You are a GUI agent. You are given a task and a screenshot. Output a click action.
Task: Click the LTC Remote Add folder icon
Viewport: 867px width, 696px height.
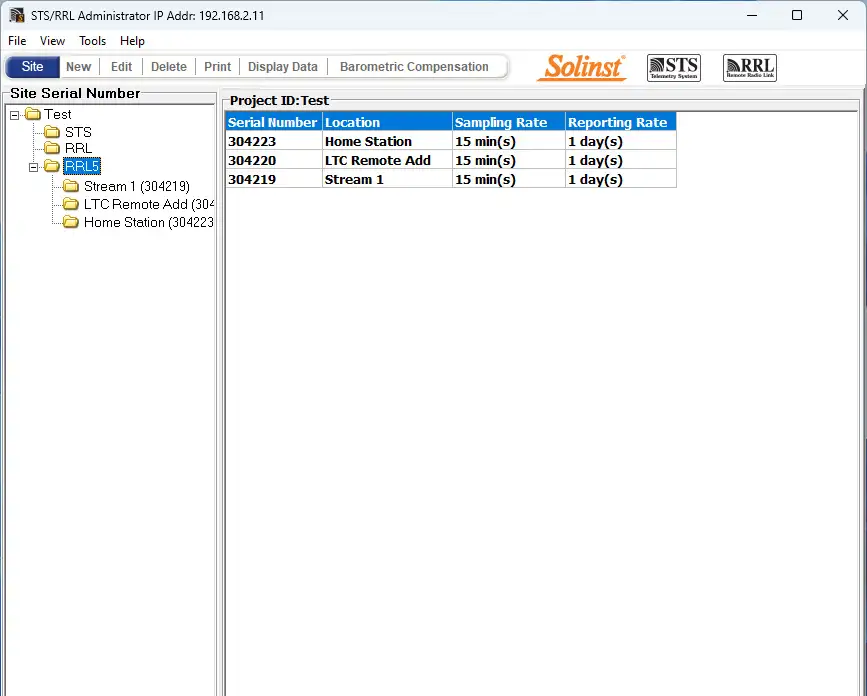71,204
